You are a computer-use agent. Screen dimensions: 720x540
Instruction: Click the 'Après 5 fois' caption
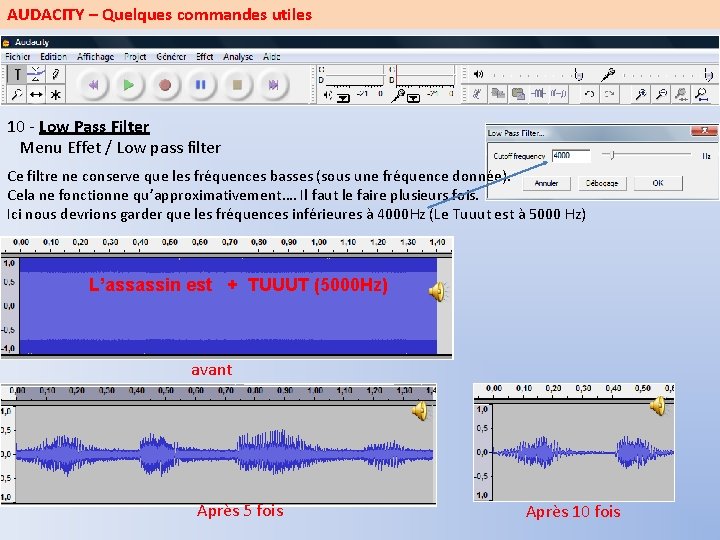point(240,511)
